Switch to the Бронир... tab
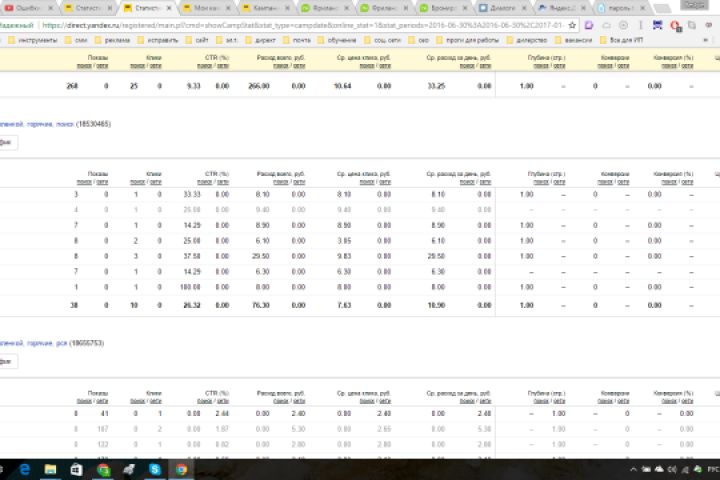720x480 pixels. [x=443, y=8]
